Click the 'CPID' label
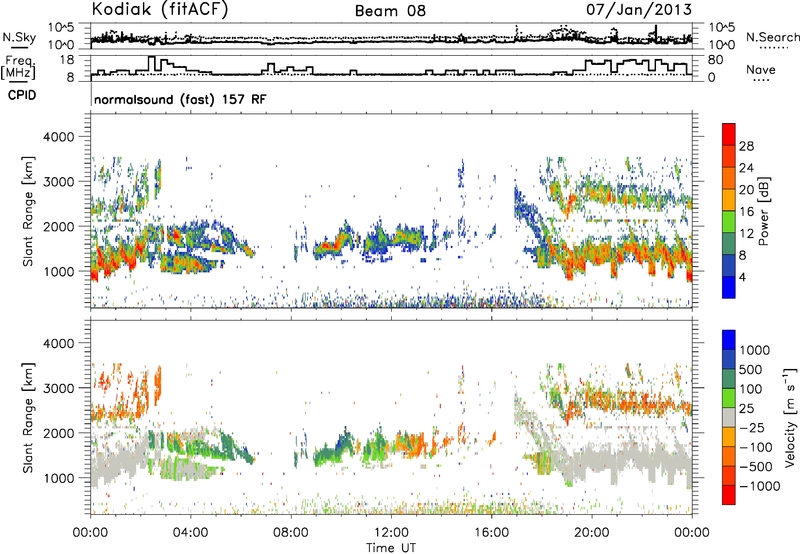Image resolution: width=800 pixels, height=554 pixels. [22, 95]
